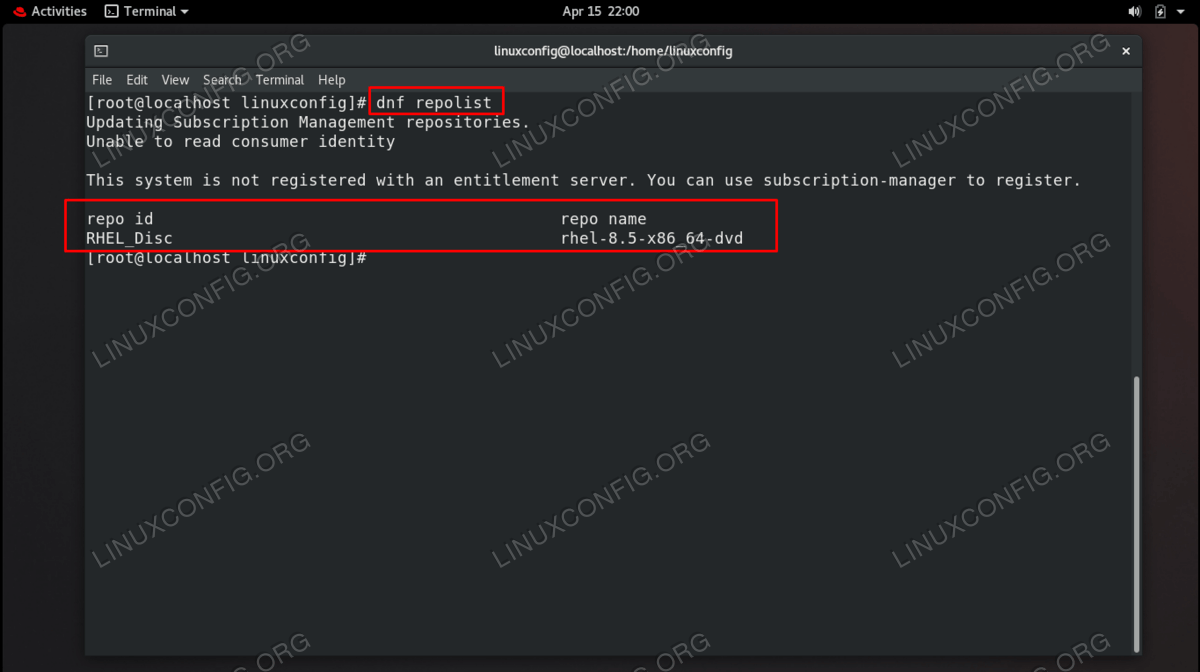Click 'This system is not registered' line

pos(584,181)
